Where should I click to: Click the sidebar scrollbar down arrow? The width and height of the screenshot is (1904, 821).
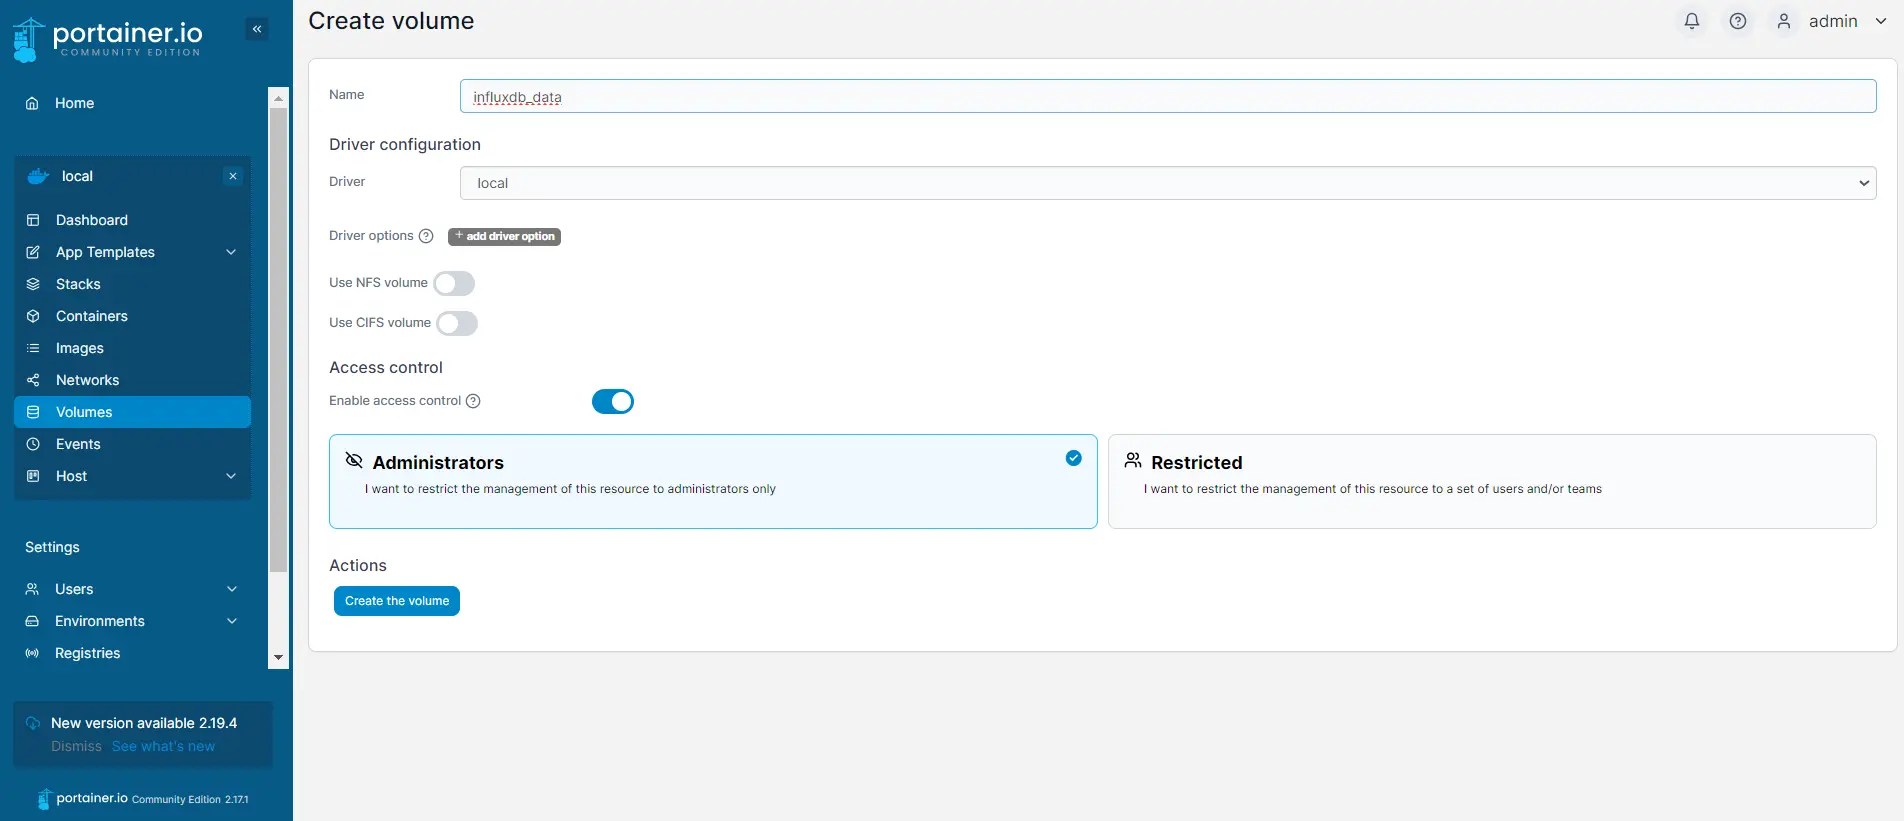279,658
